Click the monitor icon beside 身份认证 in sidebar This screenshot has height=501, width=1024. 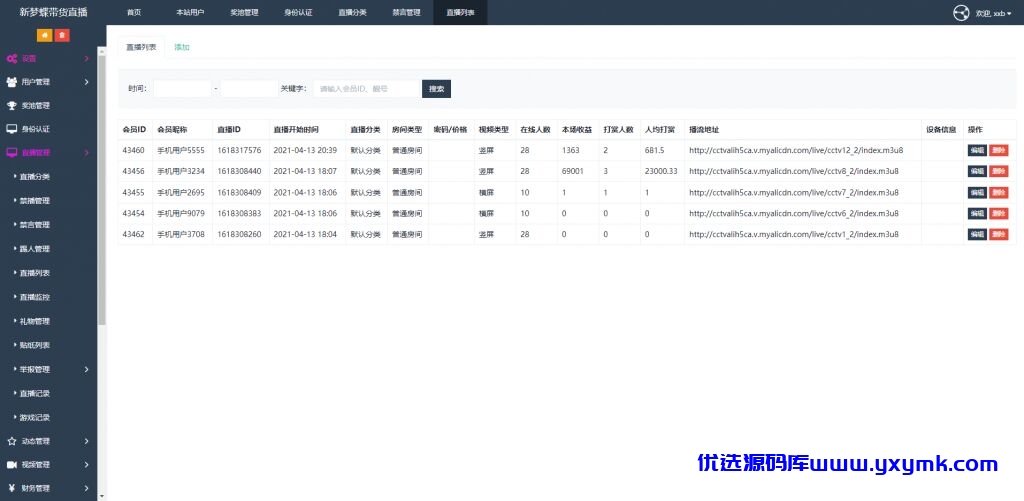coord(12,129)
